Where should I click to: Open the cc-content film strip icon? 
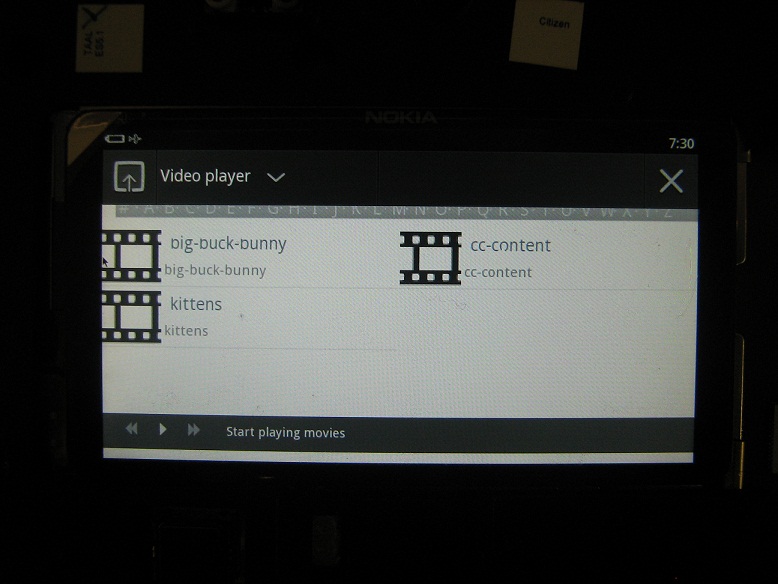(431, 258)
